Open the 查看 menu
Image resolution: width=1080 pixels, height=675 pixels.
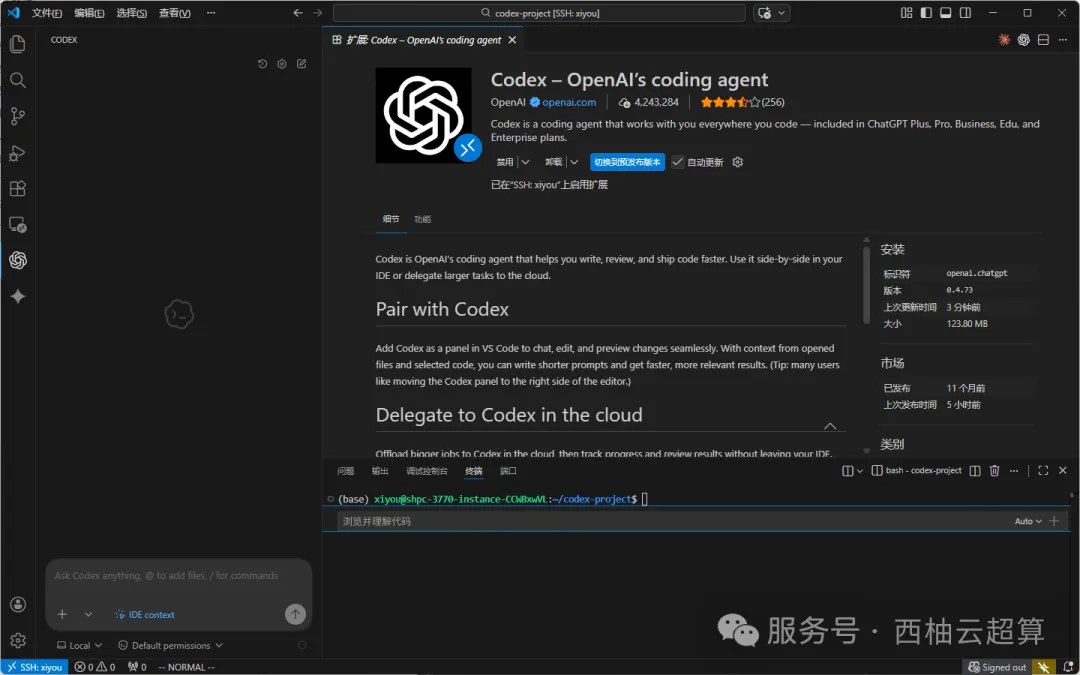coord(174,13)
